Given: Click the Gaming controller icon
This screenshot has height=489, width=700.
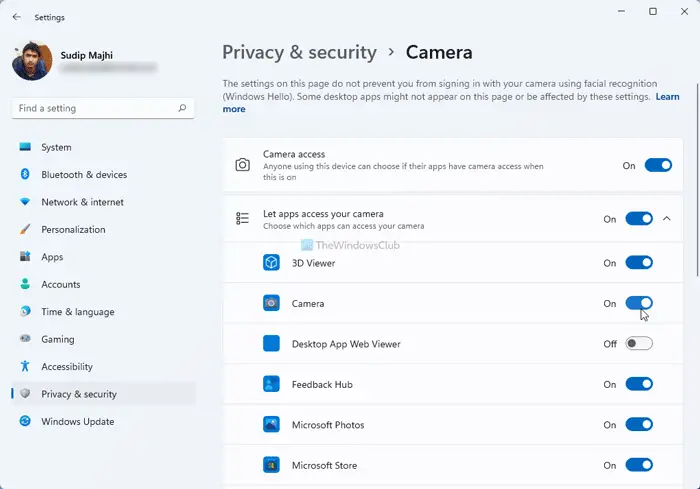Looking at the screenshot, I should tap(25, 339).
